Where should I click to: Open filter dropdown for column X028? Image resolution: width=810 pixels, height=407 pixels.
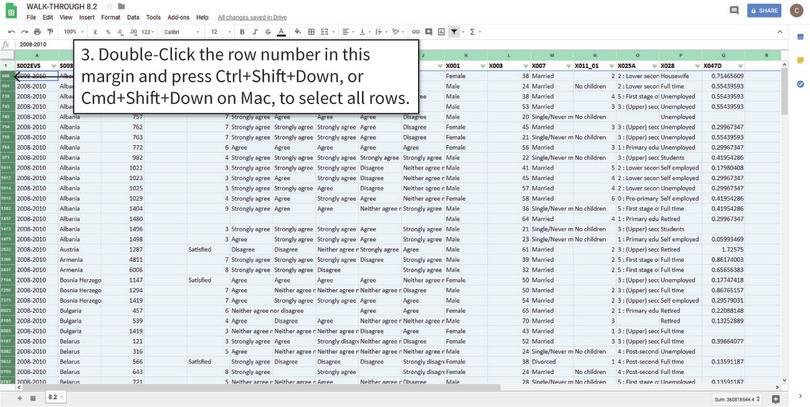[x=697, y=66]
